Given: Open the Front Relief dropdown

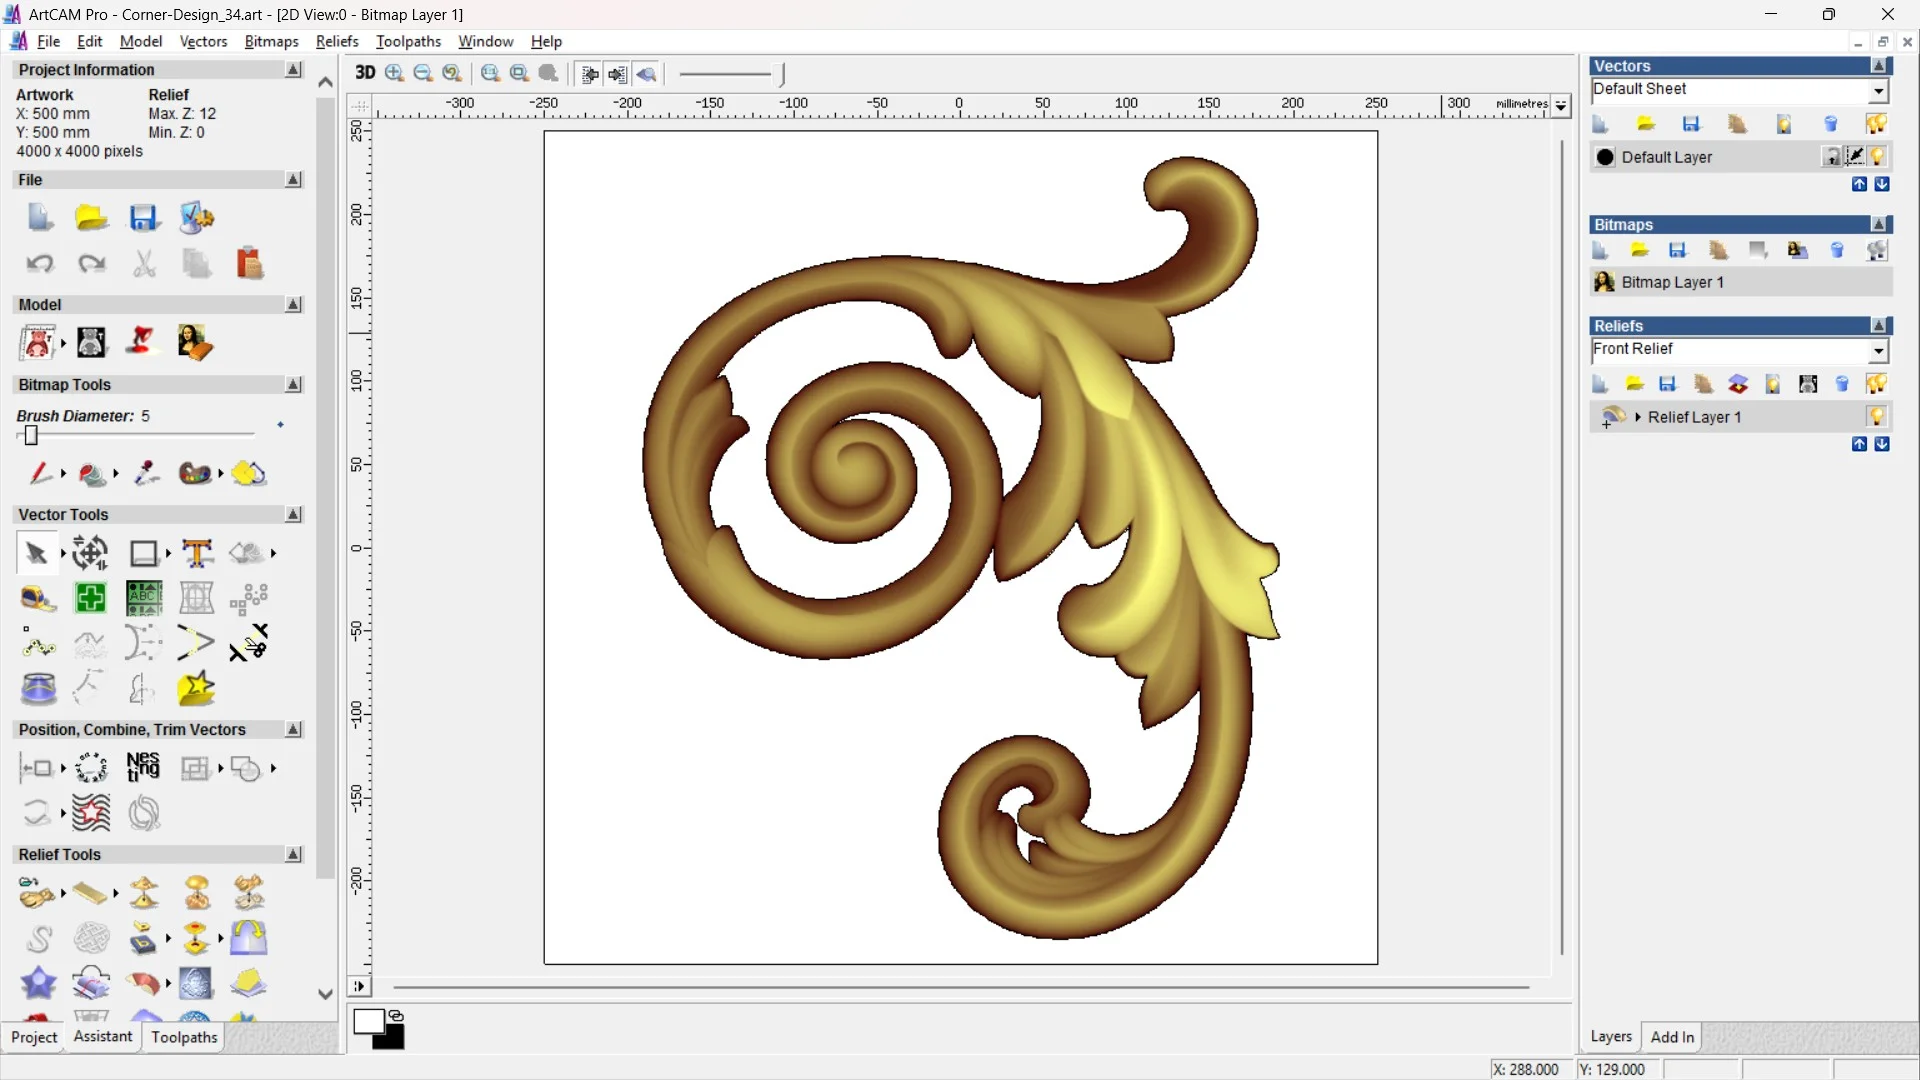Looking at the screenshot, I should (1878, 351).
